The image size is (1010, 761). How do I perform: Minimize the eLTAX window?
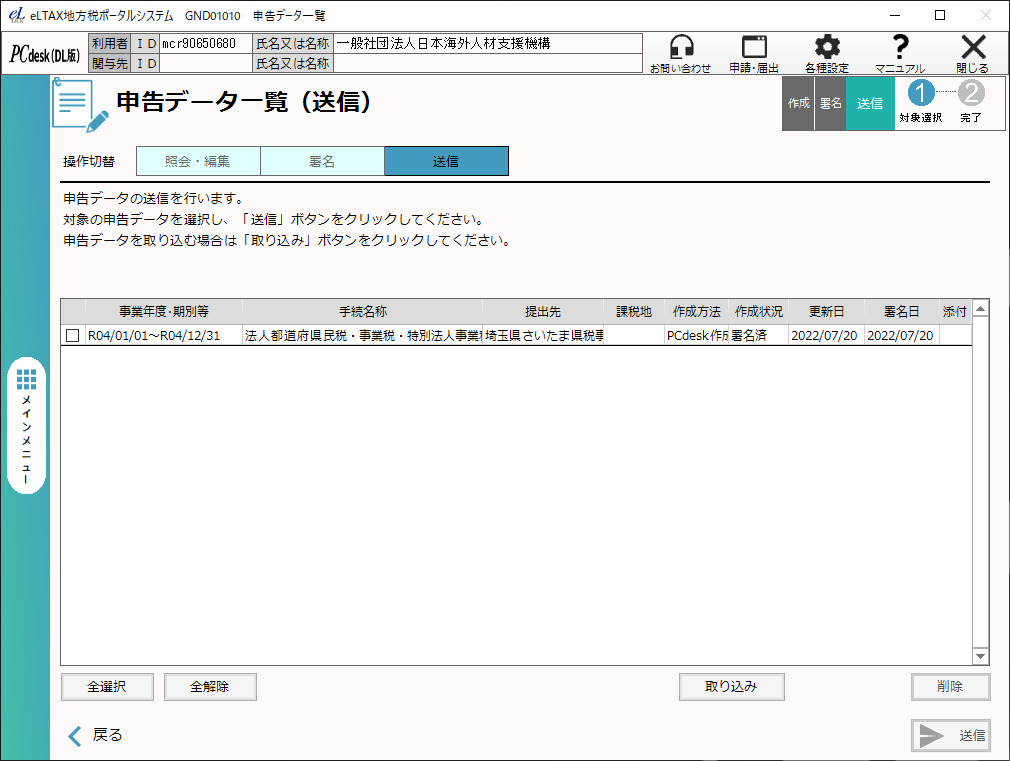[x=895, y=15]
